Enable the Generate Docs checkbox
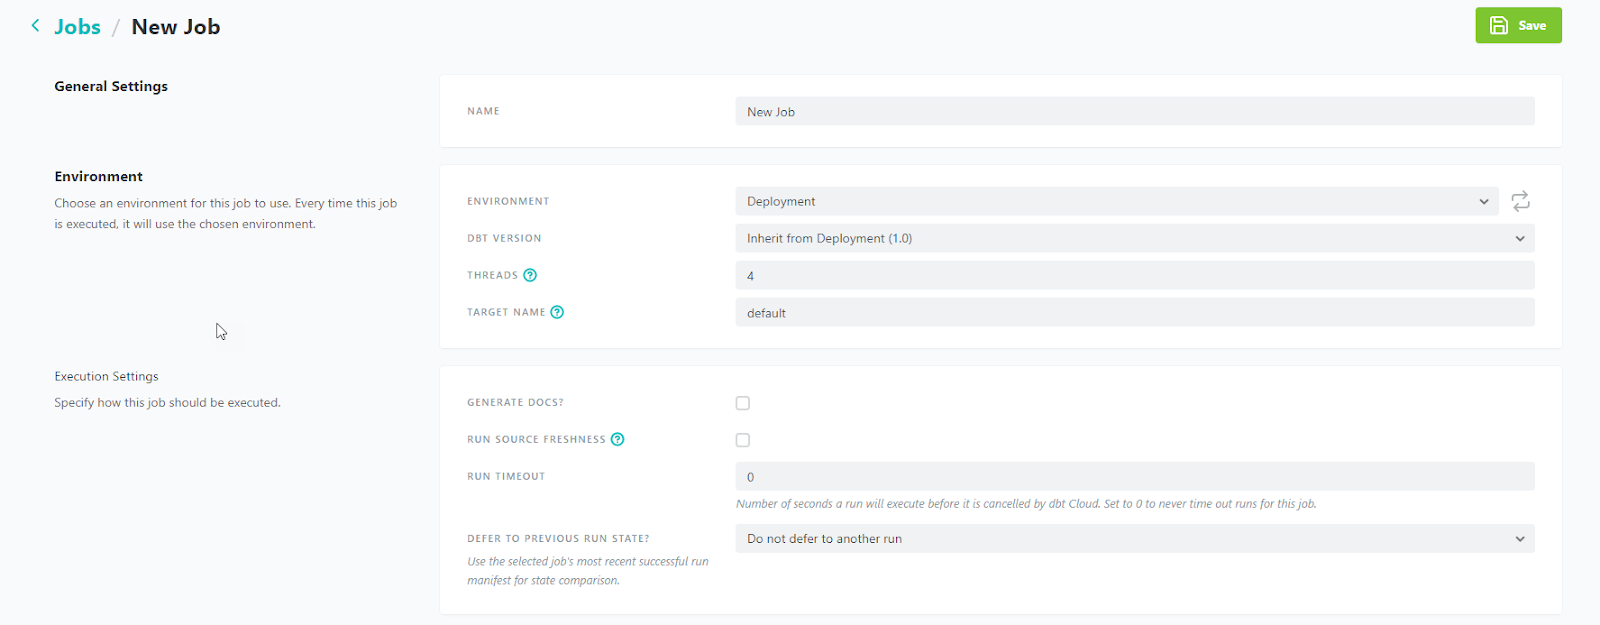 [x=743, y=403]
